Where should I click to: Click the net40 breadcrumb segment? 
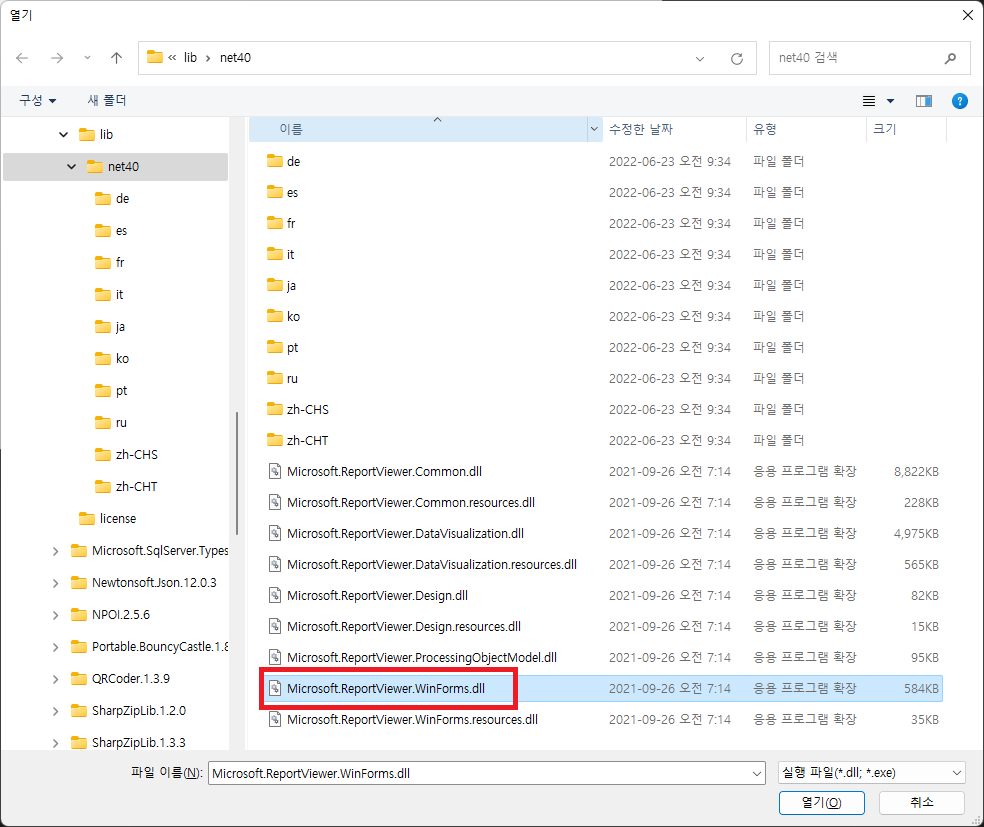click(x=235, y=58)
